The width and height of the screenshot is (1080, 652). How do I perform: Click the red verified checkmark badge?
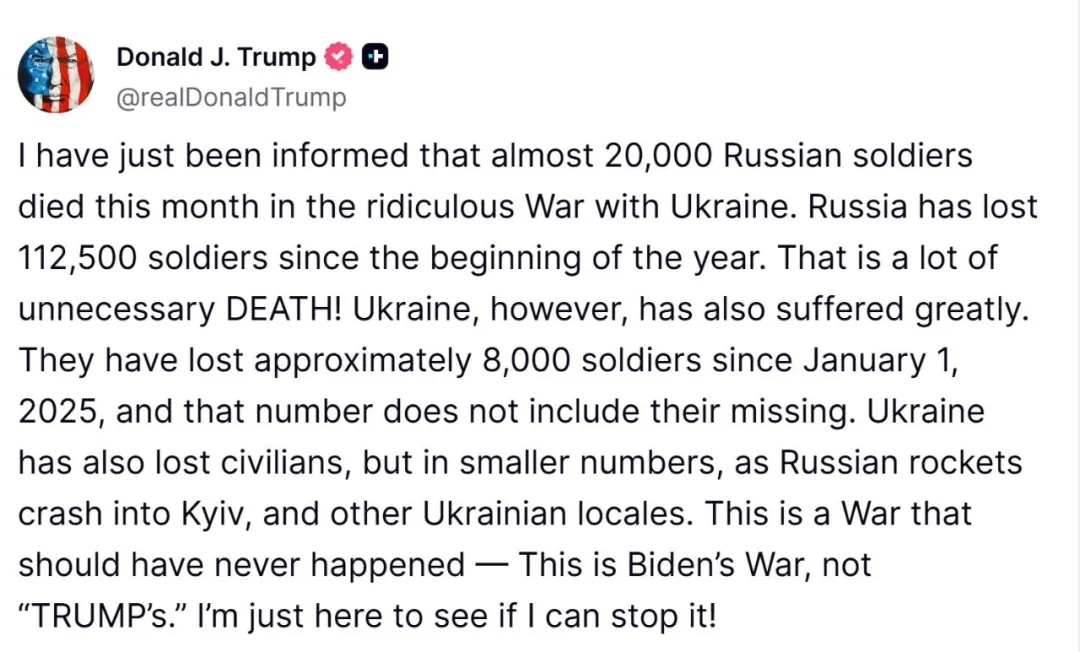338,57
